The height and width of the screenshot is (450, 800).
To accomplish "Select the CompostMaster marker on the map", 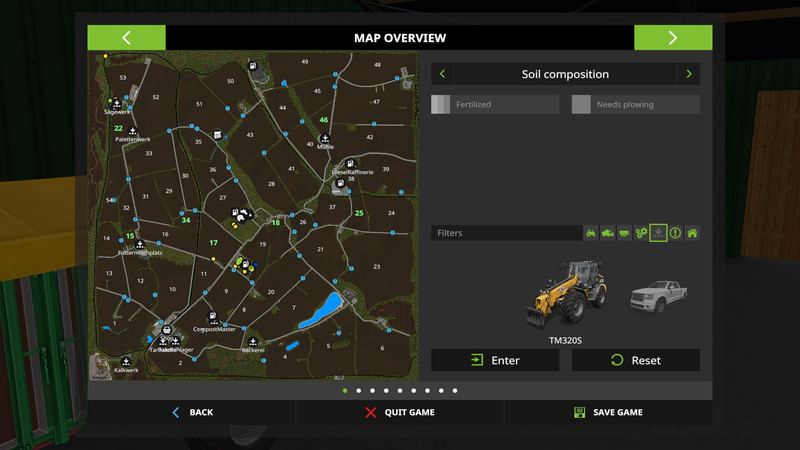I will [x=213, y=320].
